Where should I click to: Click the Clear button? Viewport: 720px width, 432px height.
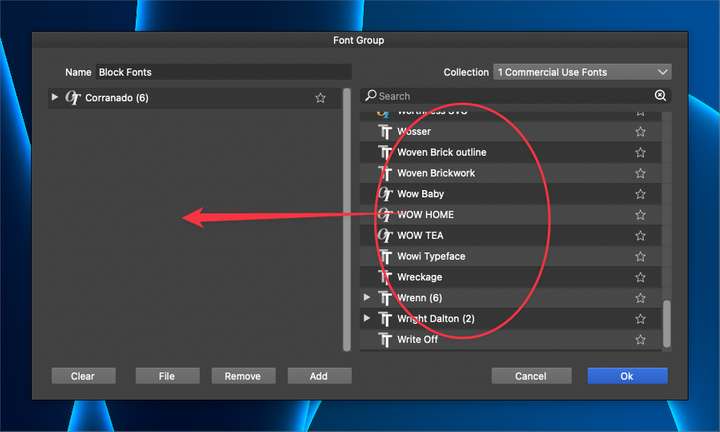pos(83,376)
